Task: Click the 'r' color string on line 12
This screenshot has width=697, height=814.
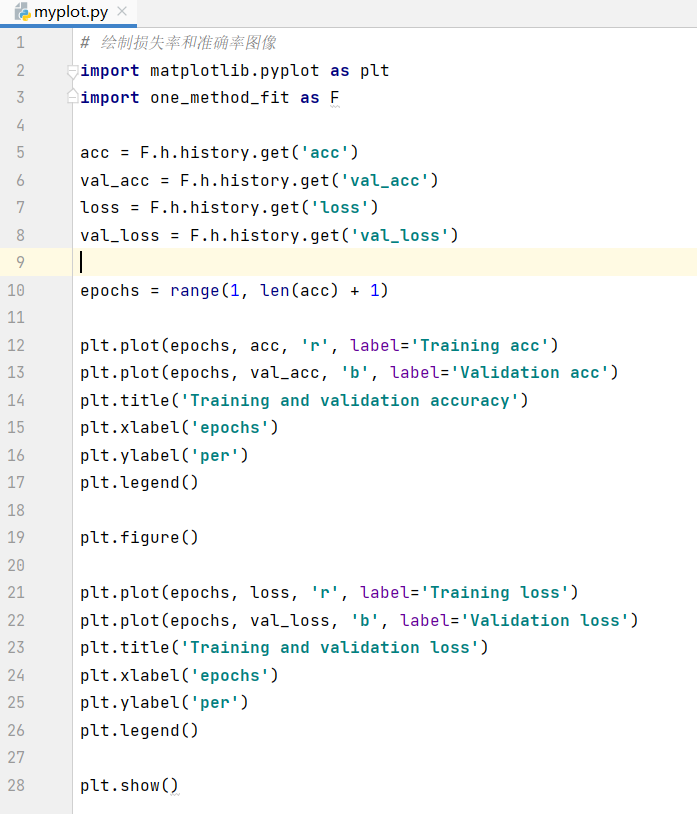Action: point(315,345)
